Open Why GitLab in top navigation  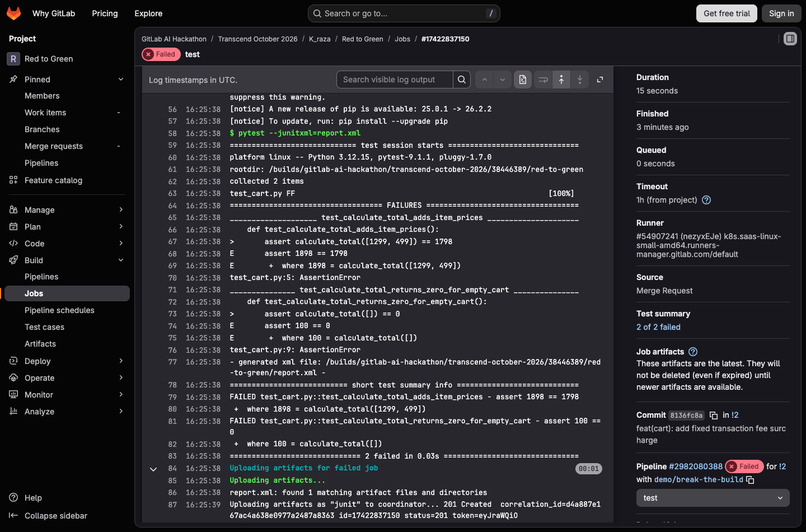click(x=53, y=13)
